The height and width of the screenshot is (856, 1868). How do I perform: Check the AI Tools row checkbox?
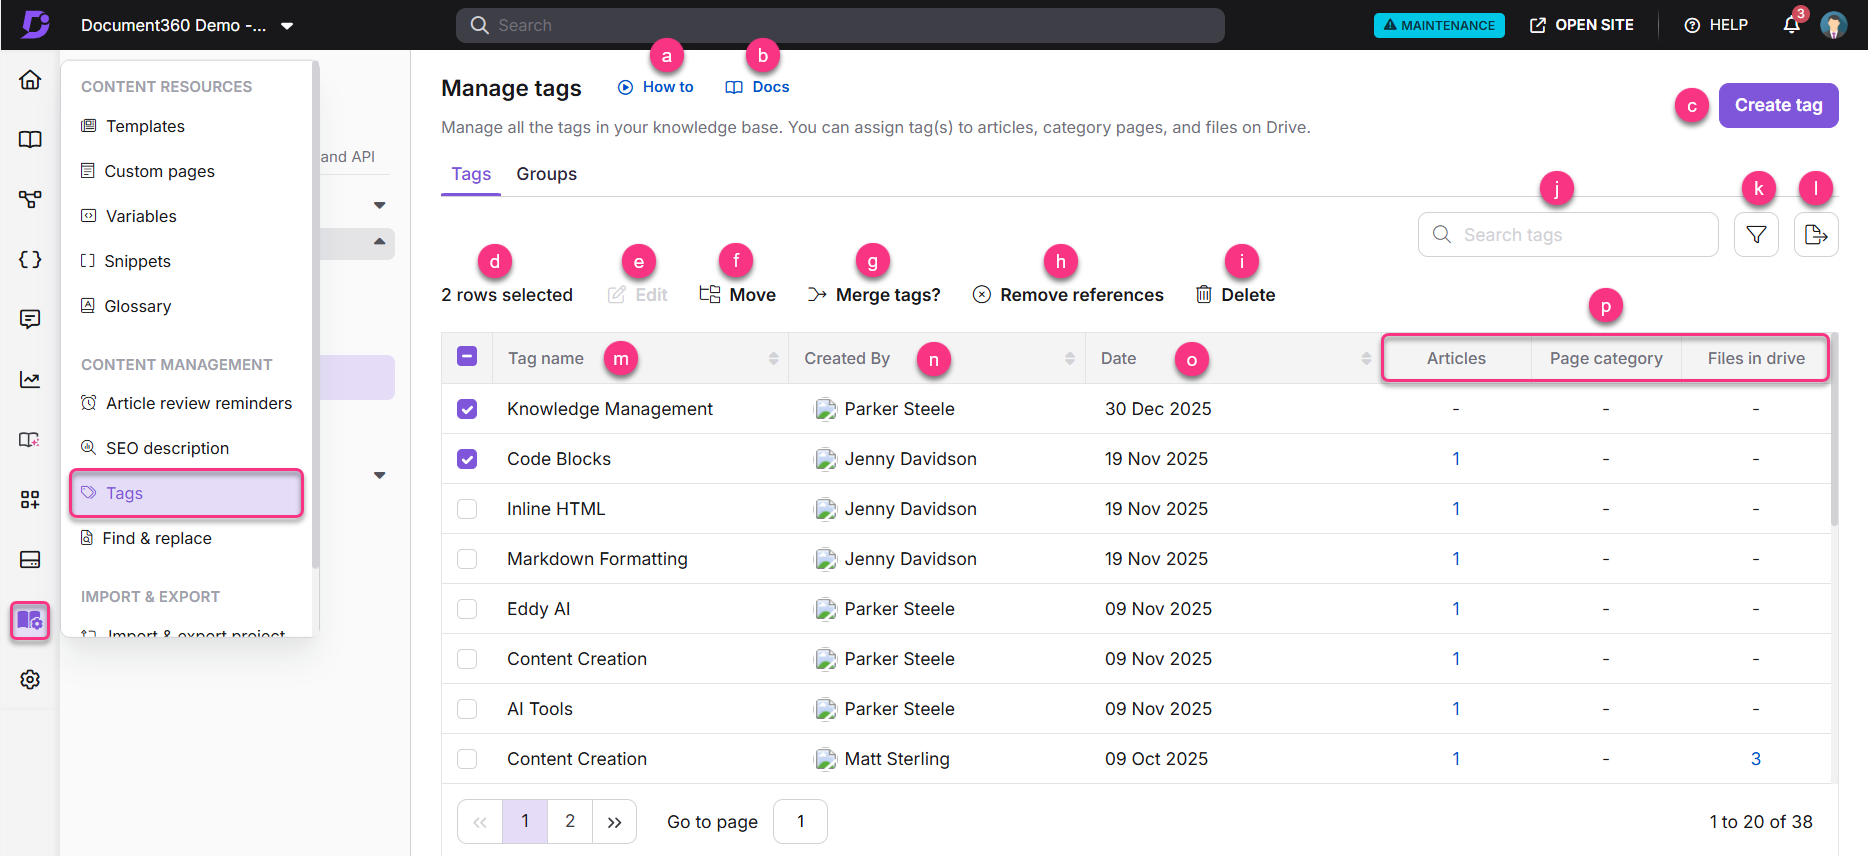467,709
